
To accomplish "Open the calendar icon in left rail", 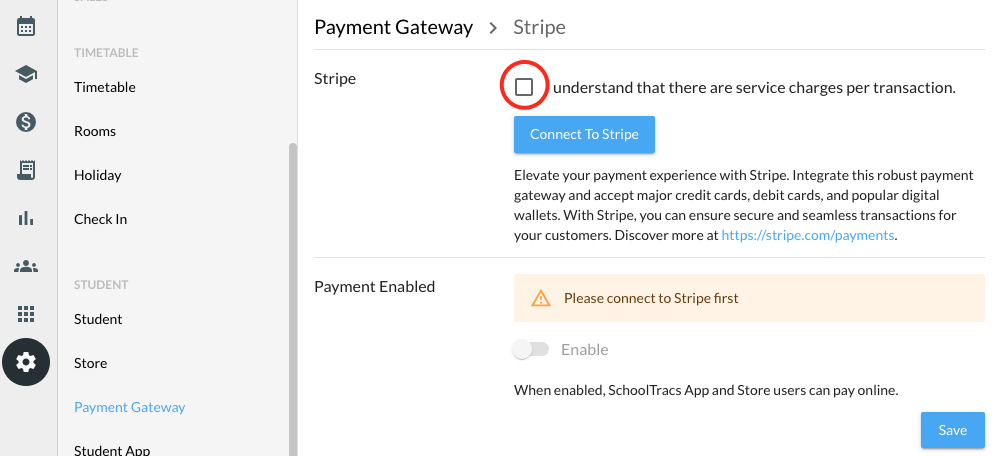I will (x=26, y=26).
